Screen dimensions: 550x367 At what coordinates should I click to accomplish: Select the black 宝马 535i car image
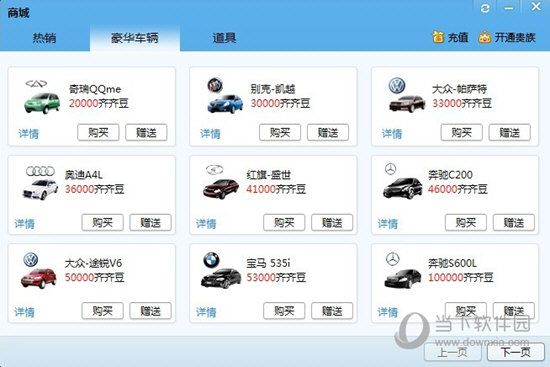point(221,278)
